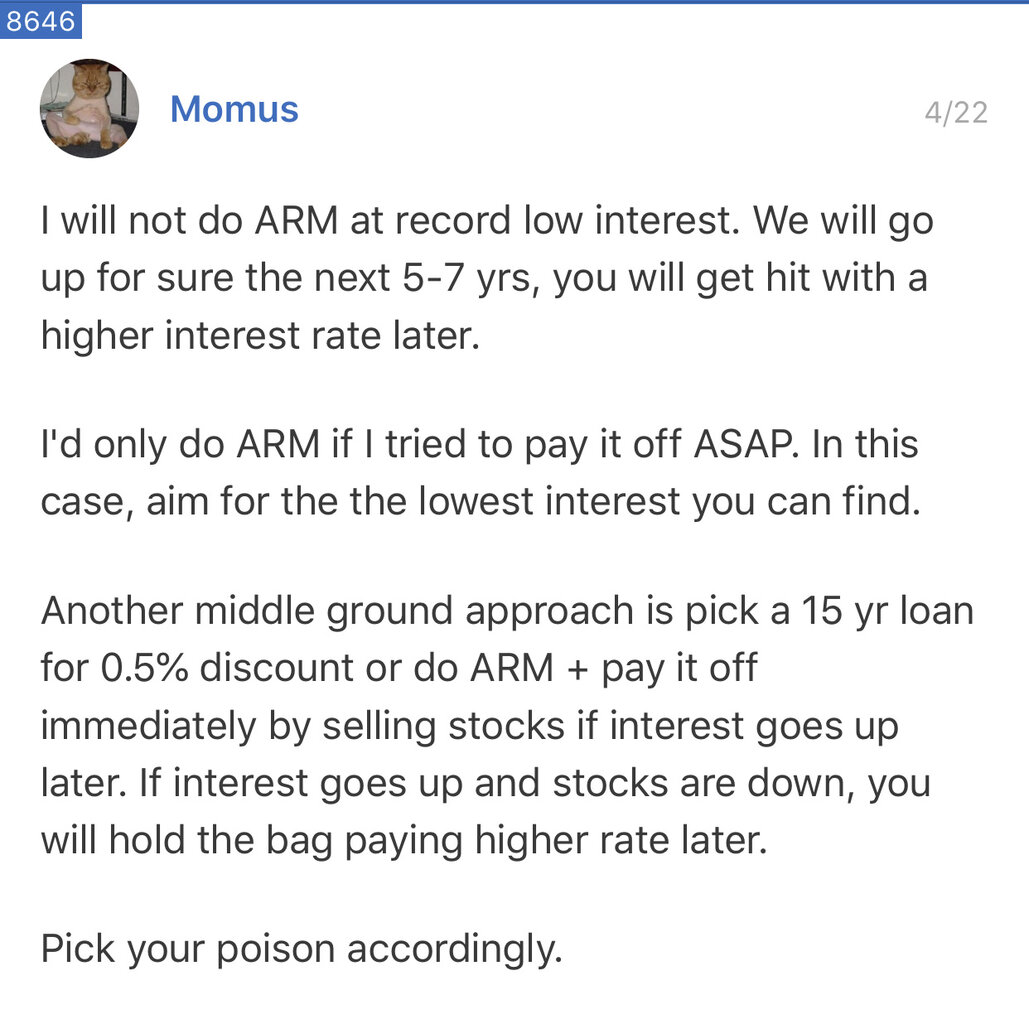Viewport: 1029px width, 1024px height.
Task: Open Momus's cat avatar picture
Action: [x=89, y=108]
